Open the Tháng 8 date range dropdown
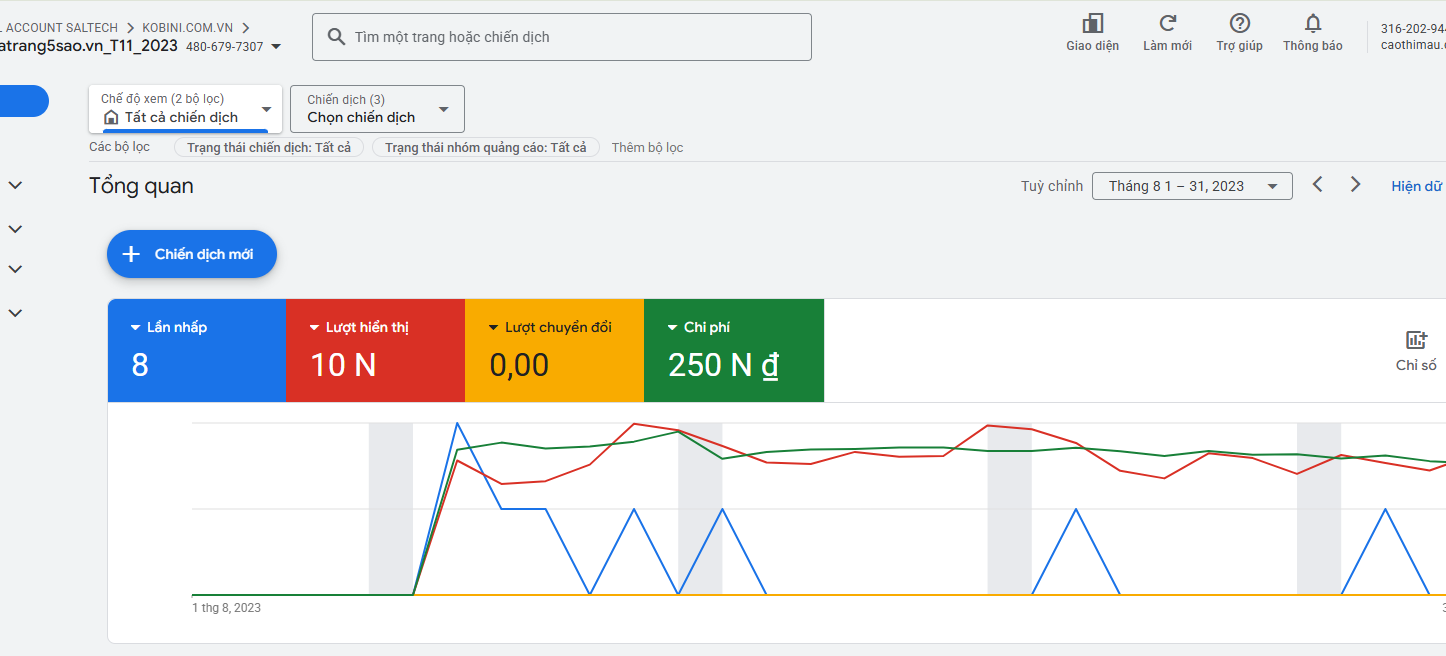1446x656 pixels. pos(1192,186)
